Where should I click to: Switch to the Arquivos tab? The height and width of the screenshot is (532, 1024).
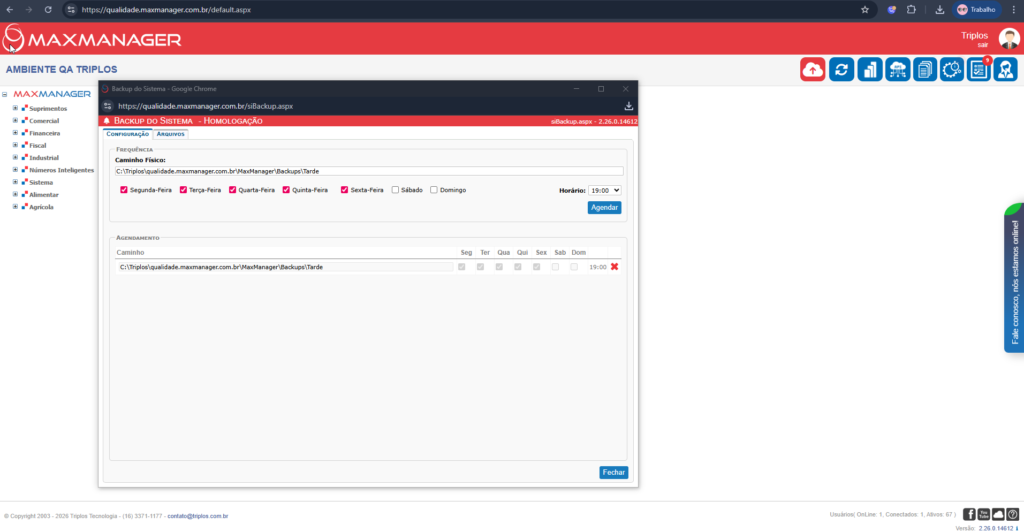coord(171,133)
